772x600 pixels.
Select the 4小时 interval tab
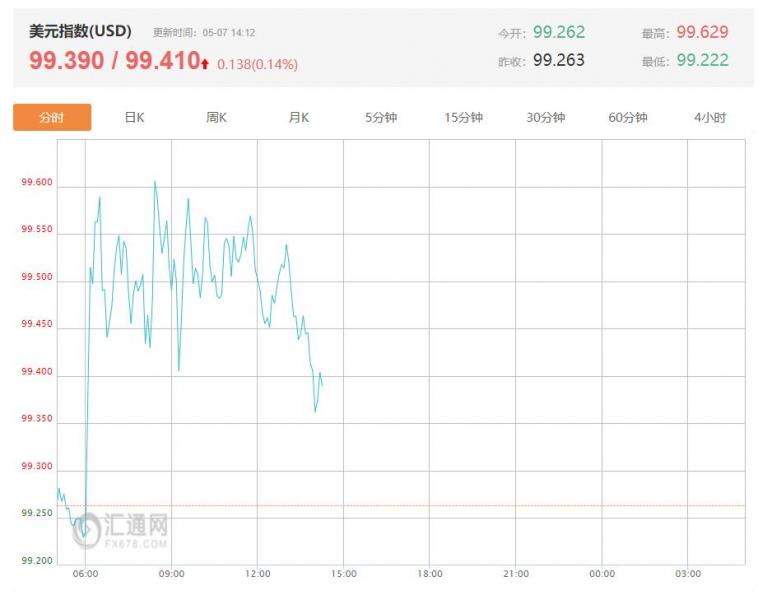[710, 118]
